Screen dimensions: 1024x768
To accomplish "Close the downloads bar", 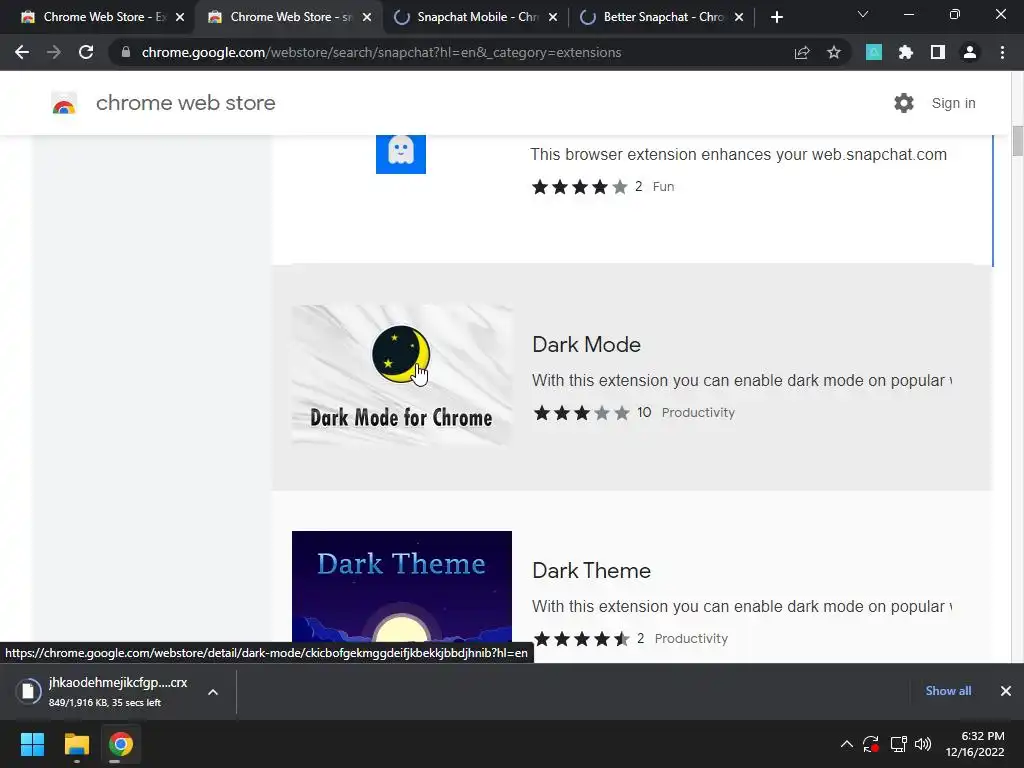I will [1006, 691].
